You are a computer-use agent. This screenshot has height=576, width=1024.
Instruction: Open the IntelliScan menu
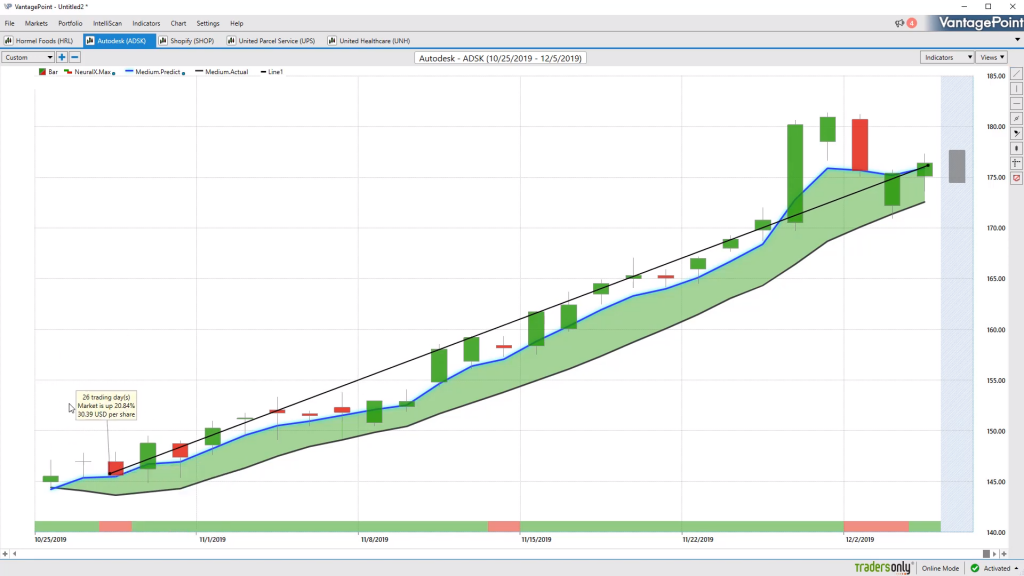(107, 23)
